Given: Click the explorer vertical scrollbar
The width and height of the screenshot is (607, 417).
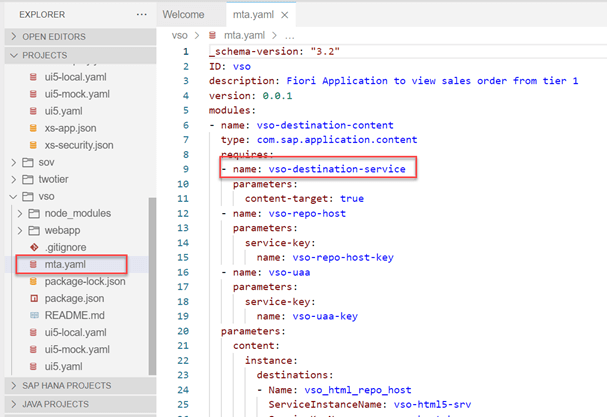Looking at the screenshot, I should [x=152, y=286].
